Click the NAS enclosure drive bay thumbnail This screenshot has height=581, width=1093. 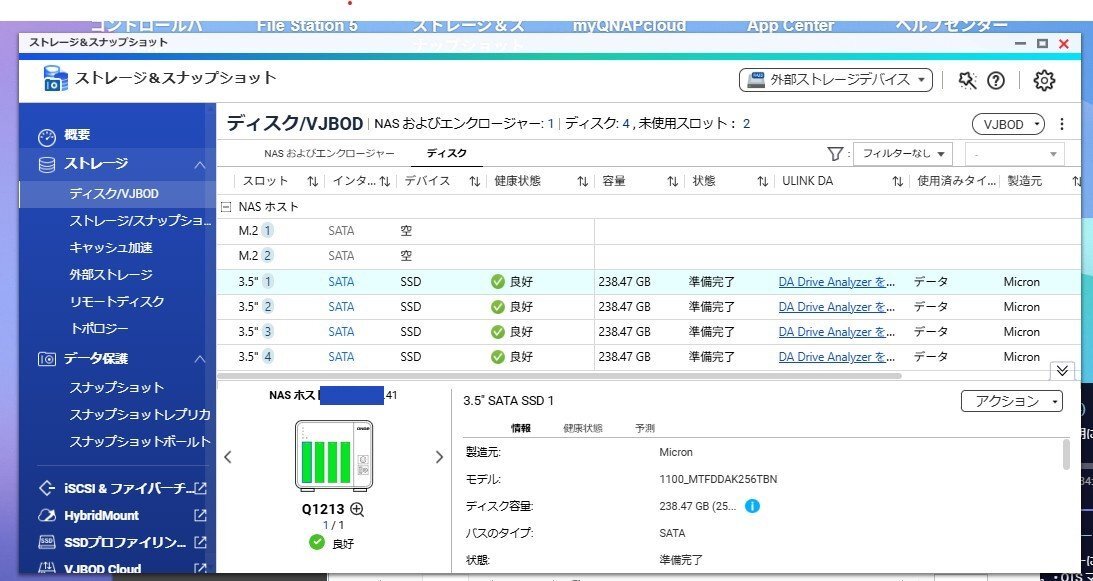(333, 456)
